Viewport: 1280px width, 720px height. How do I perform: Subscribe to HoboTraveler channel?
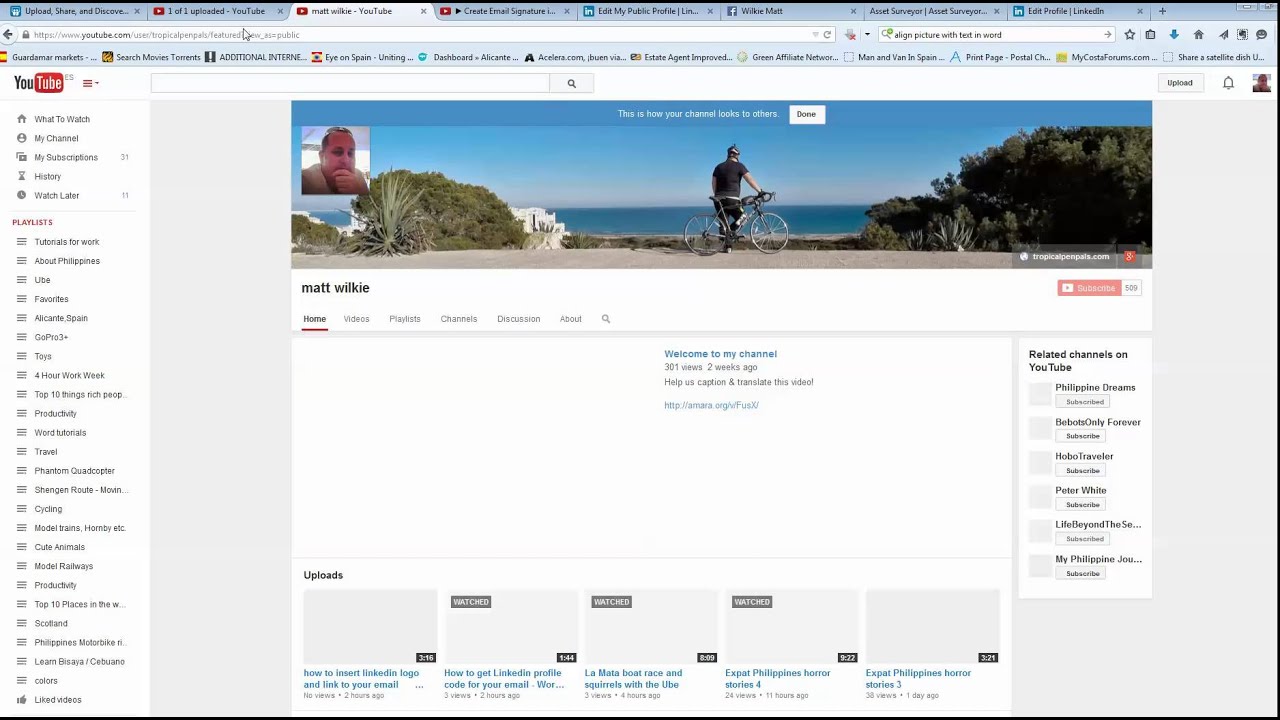click(x=1082, y=470)
